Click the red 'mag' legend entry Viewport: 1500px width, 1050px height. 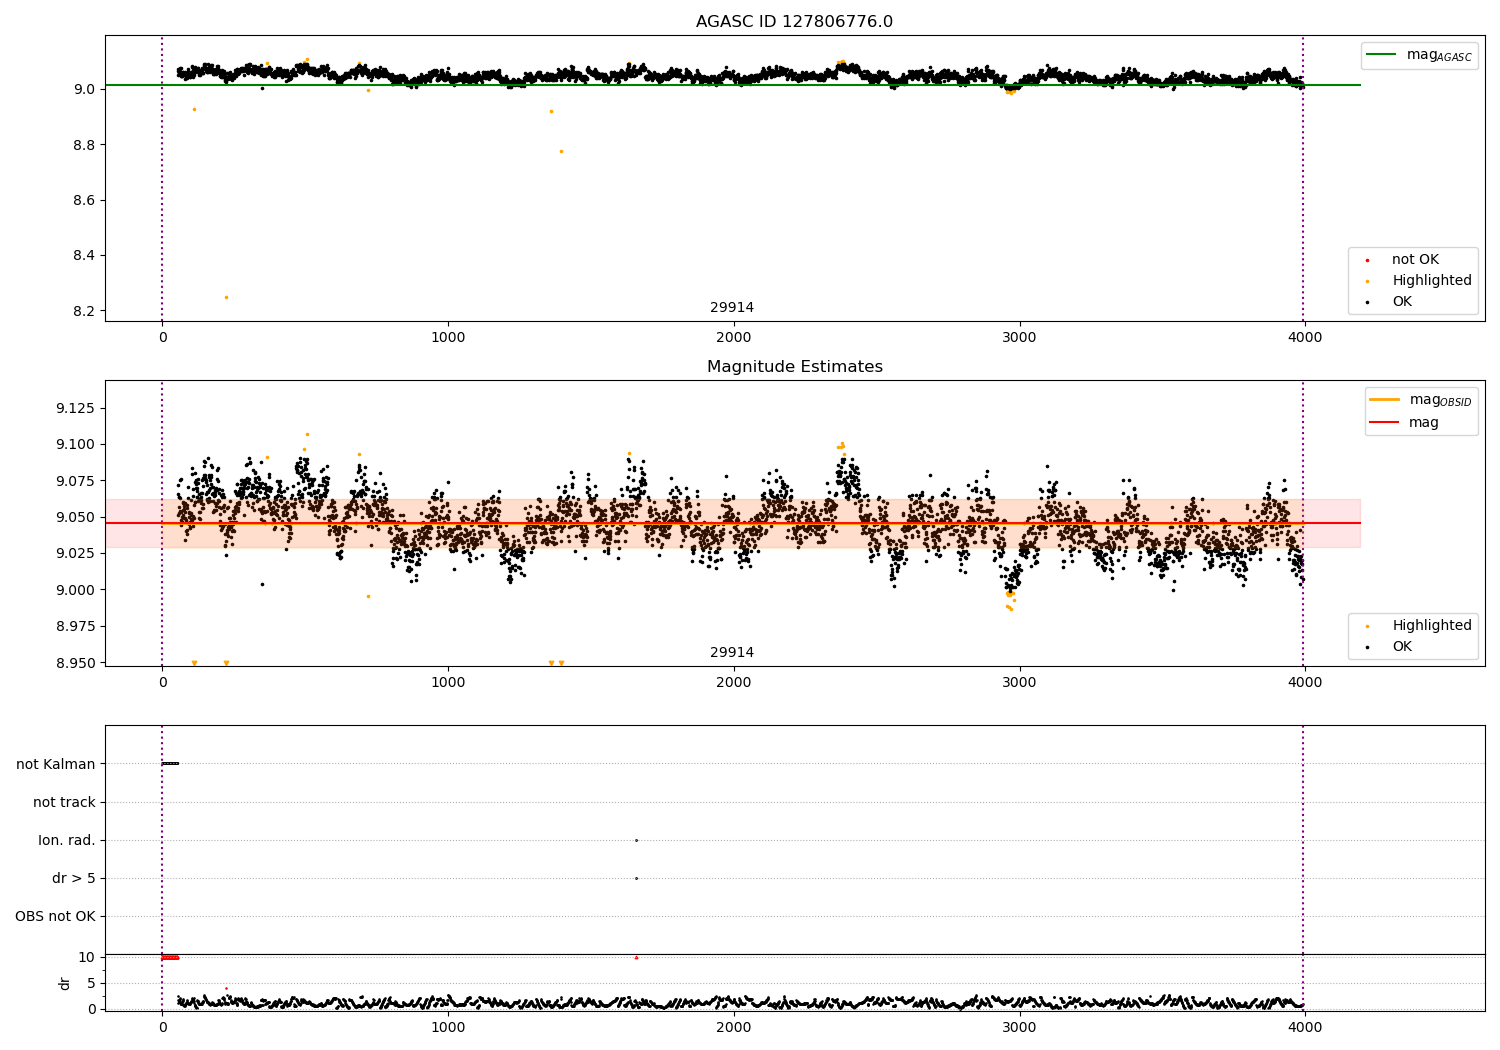pos(1423,423)
